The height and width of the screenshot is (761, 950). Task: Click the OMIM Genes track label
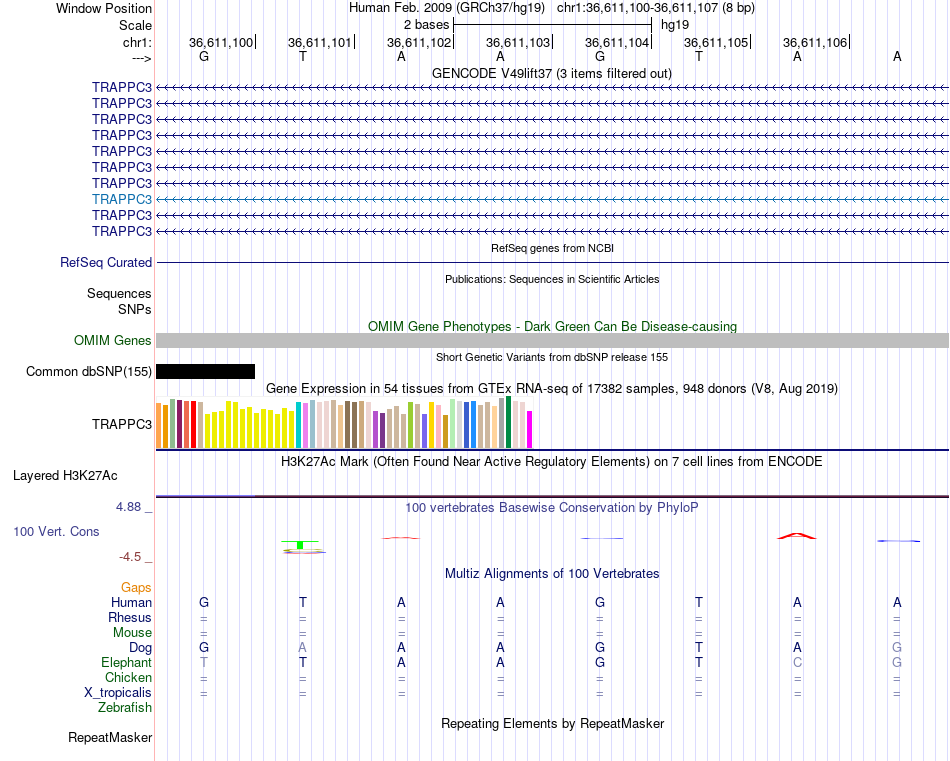(x=113, y=341)
